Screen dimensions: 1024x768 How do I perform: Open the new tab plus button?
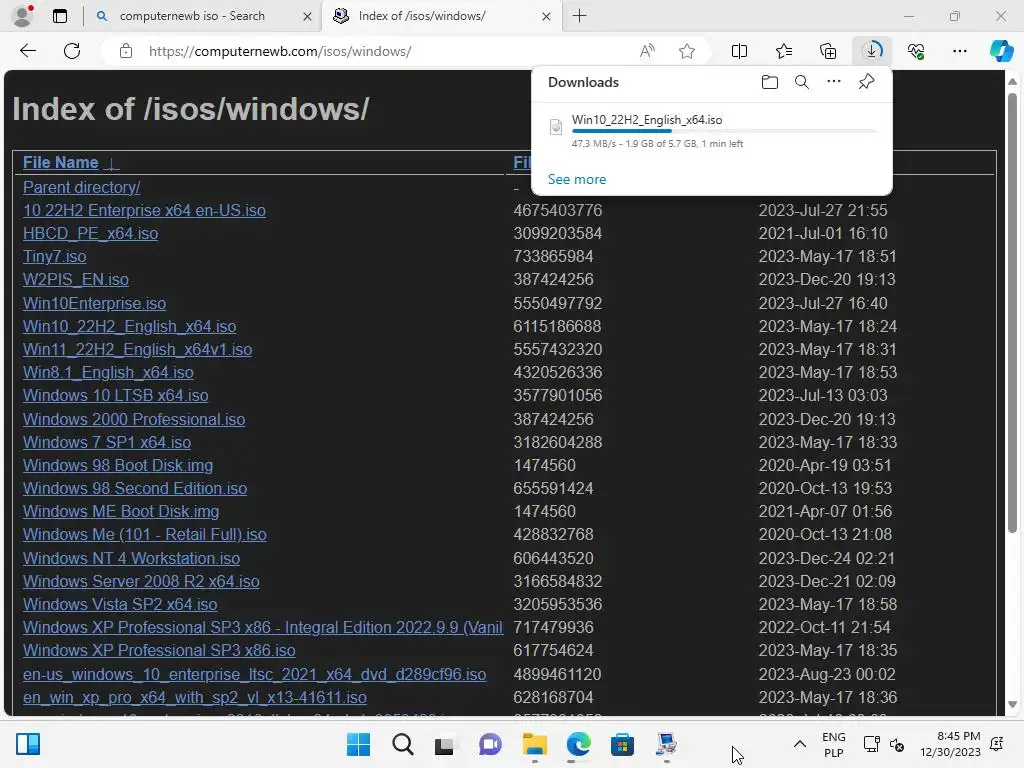(579, 16)
